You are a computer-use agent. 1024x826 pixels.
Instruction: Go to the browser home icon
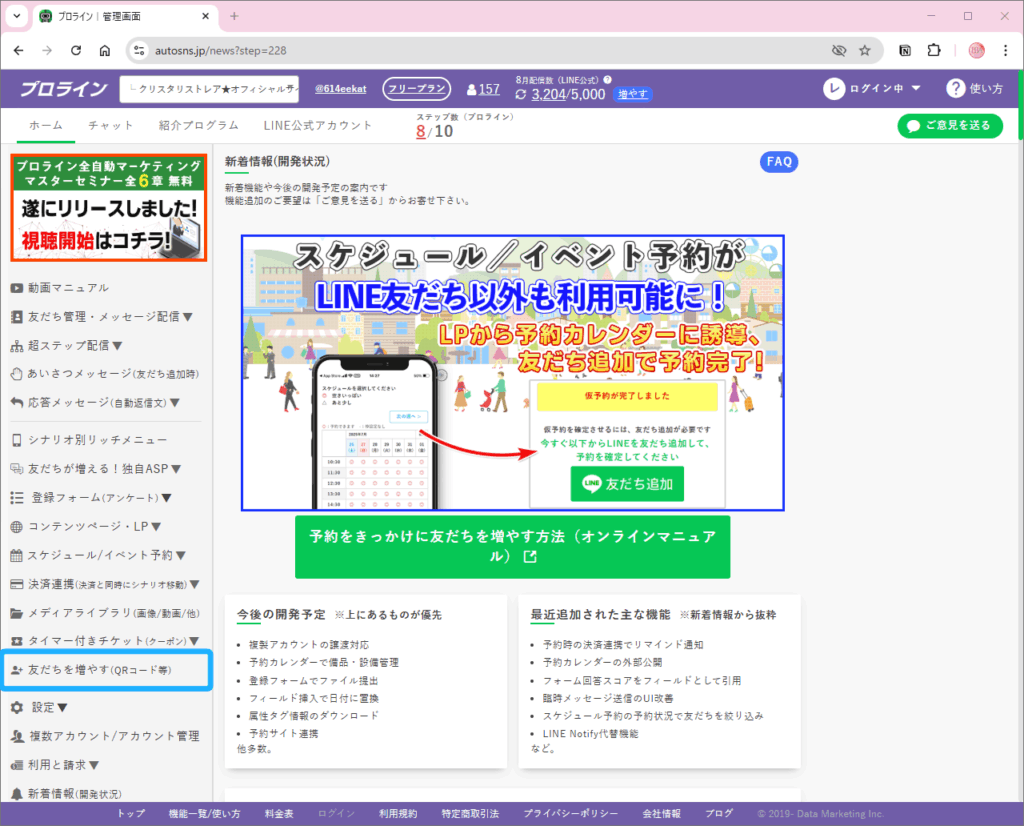point(104,50)
